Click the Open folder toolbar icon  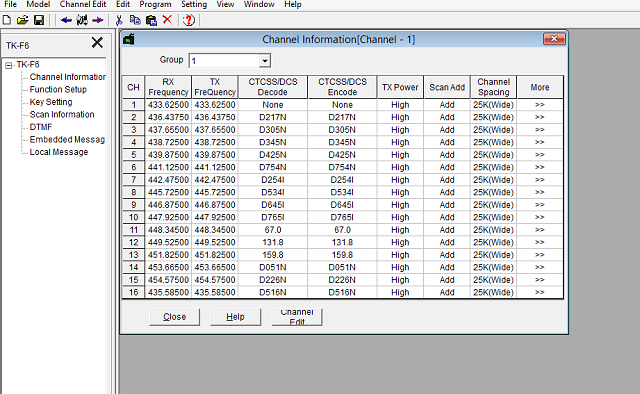click(x=22, y=20)
